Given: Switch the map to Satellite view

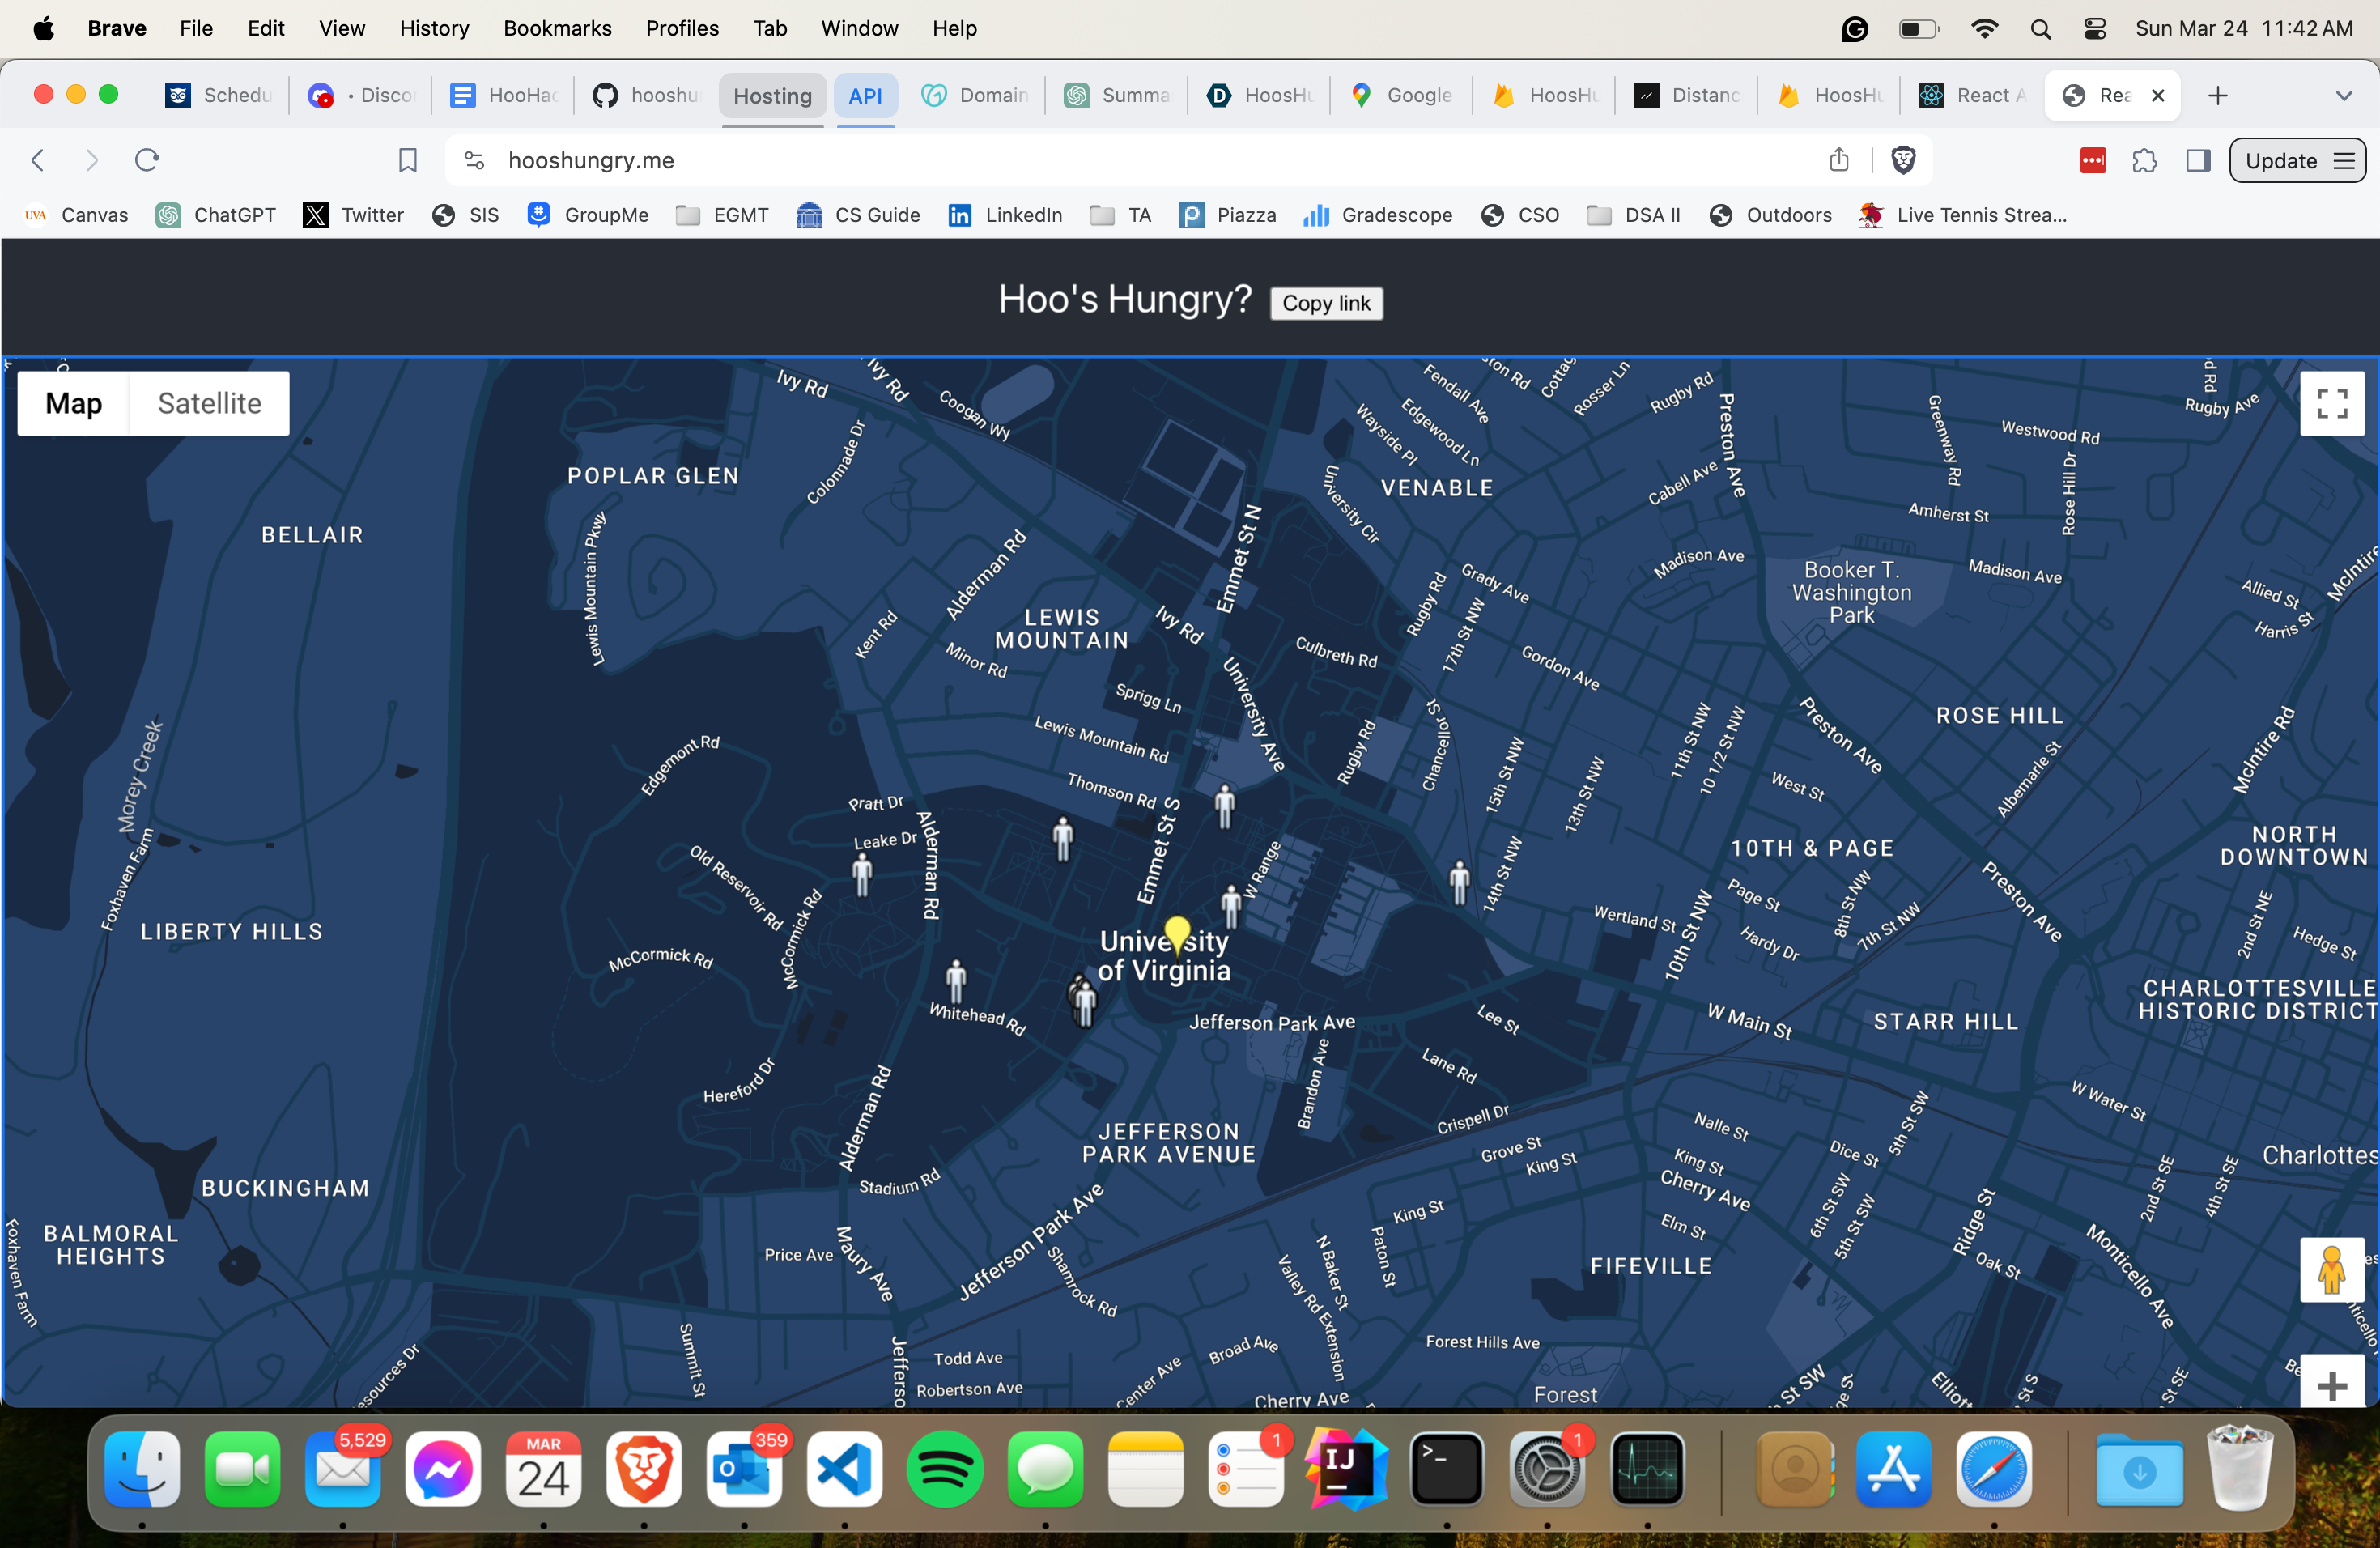Looking at the screenshot, I should click(208, 403).
